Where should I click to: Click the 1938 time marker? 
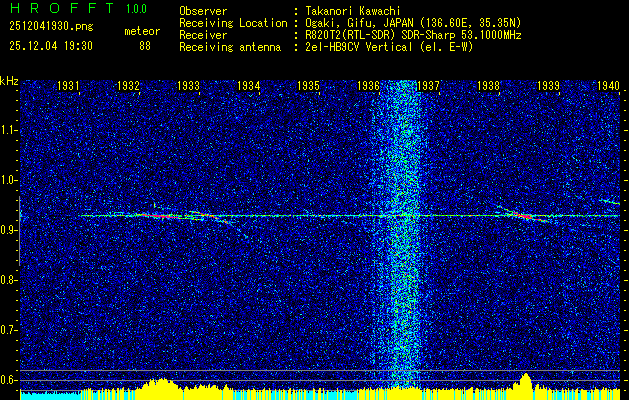pyautogui.click(x=489, y=85)
